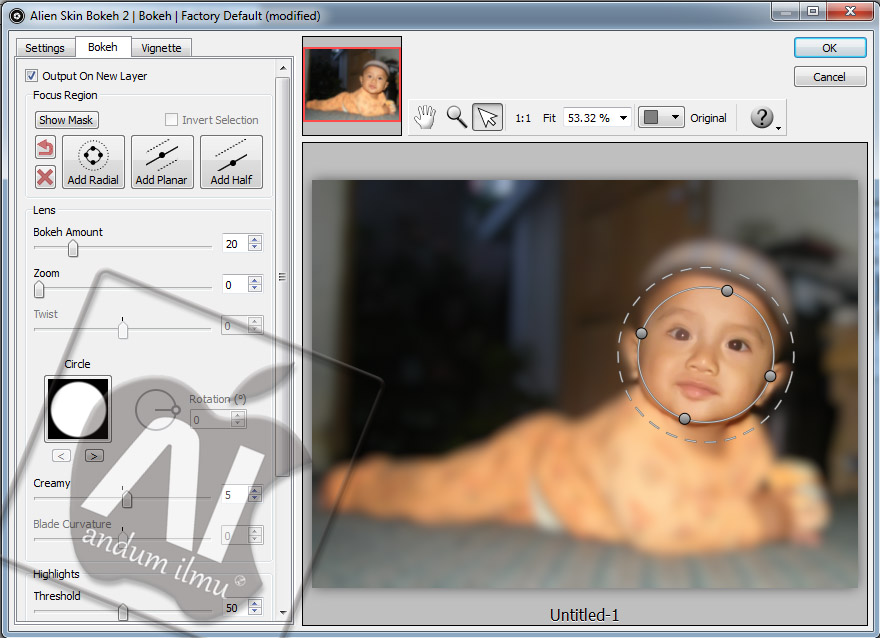The width and height of the screenshot is (880, 638).
Task: Select the arrow pointer tool
Action: (x=487, y=117)
